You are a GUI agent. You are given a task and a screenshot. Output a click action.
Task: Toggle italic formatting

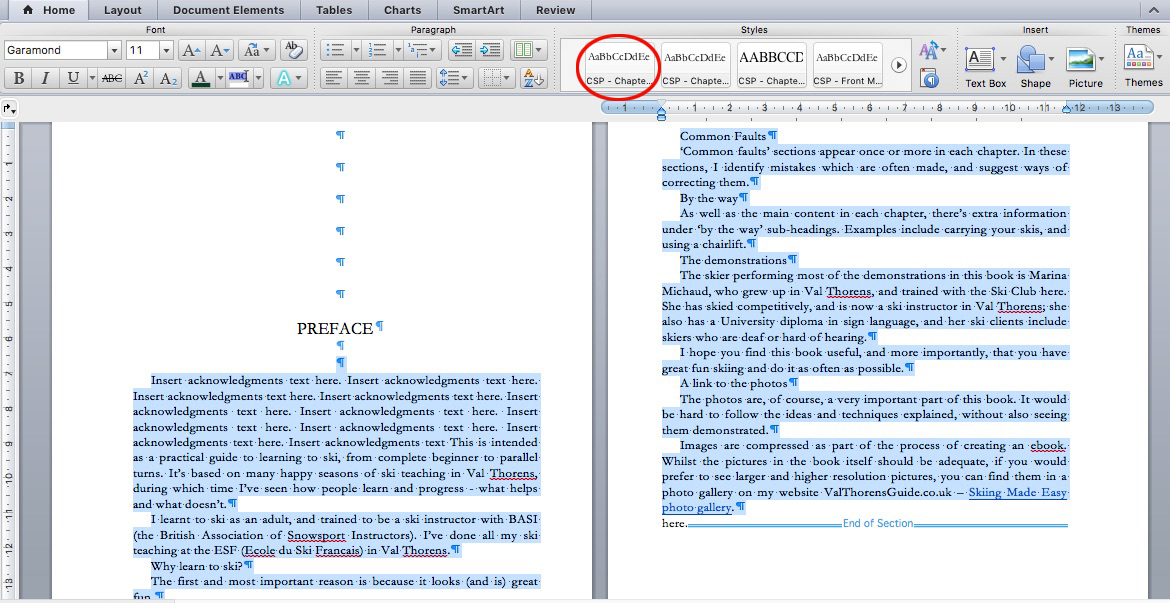point(45,78)
